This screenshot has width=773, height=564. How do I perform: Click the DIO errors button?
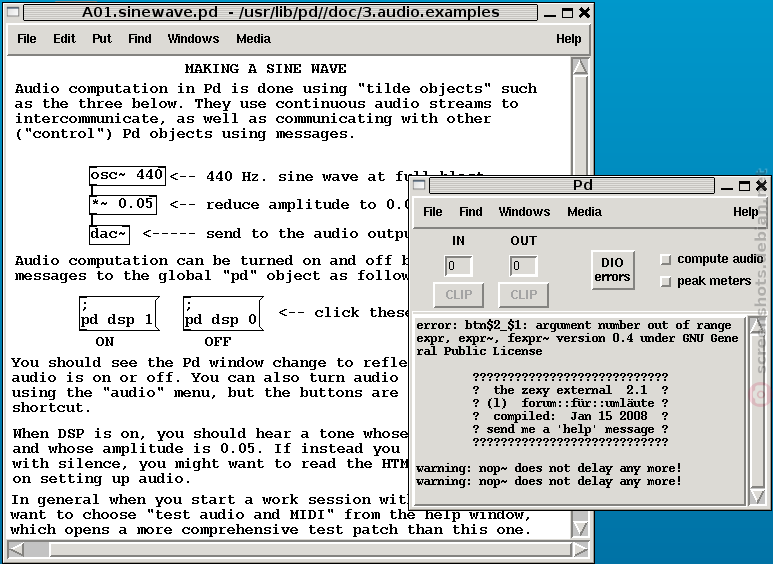[612, 270]
